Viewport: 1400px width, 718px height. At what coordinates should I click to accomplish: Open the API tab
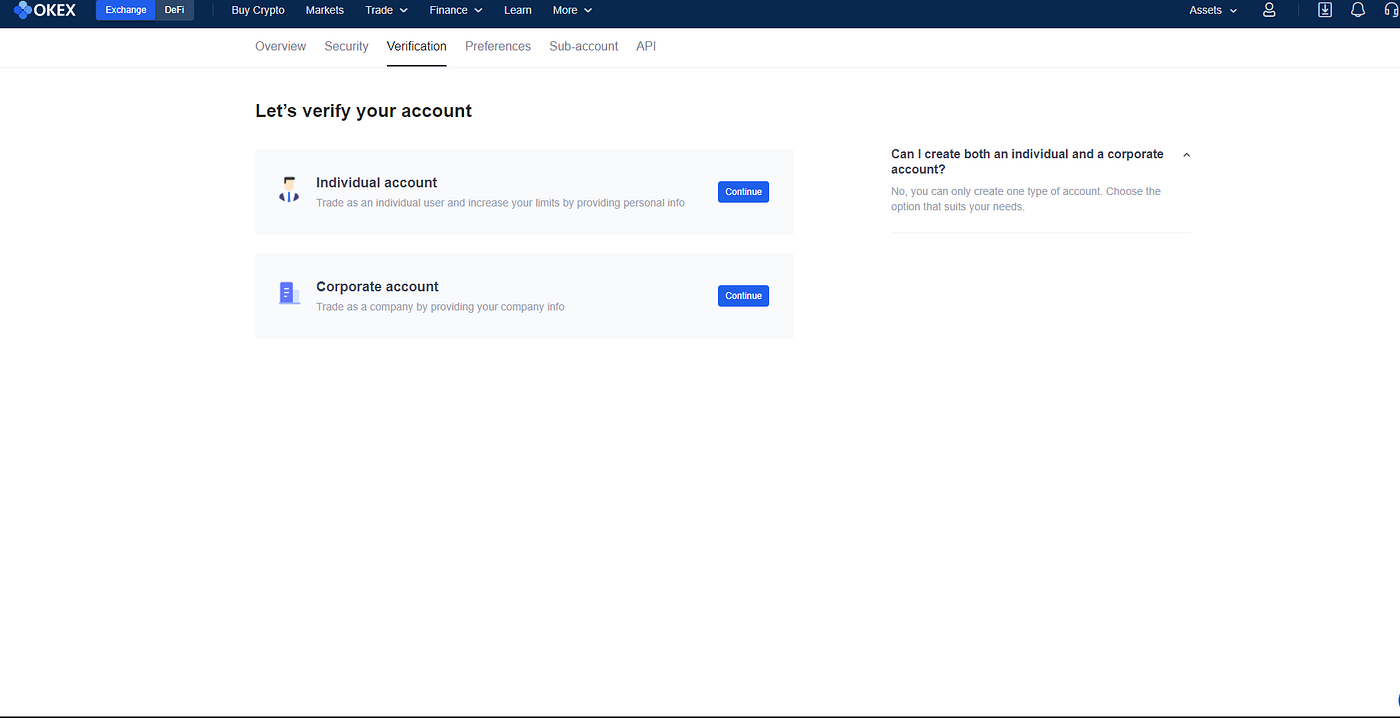click(646, 46)
